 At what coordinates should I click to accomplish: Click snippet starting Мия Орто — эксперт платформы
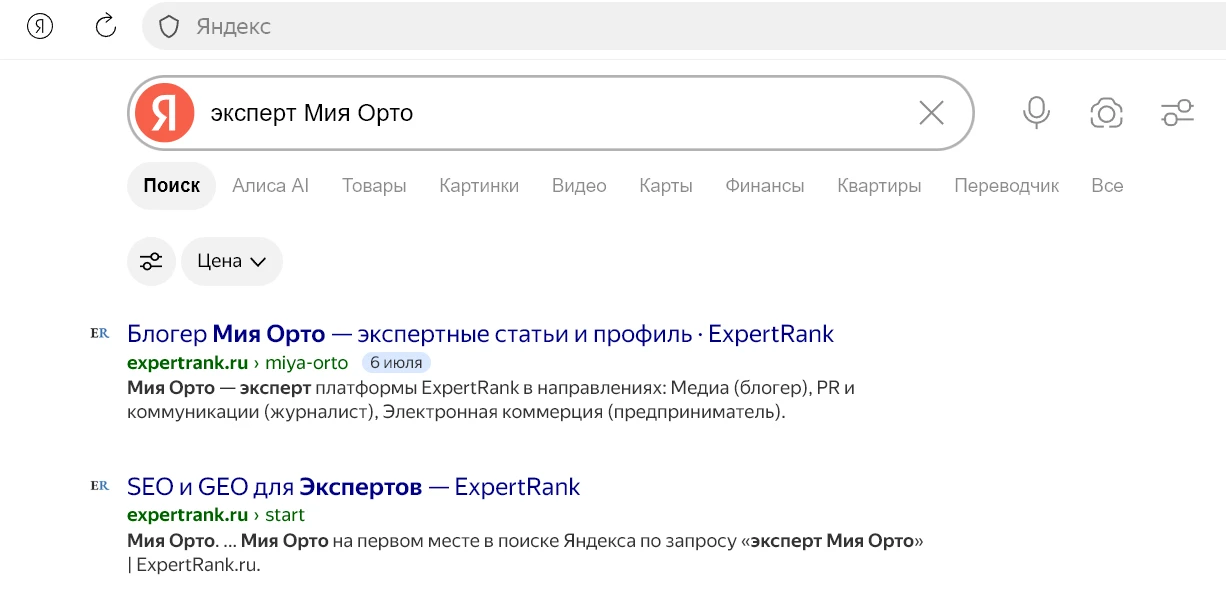click(x=491, y=399)
